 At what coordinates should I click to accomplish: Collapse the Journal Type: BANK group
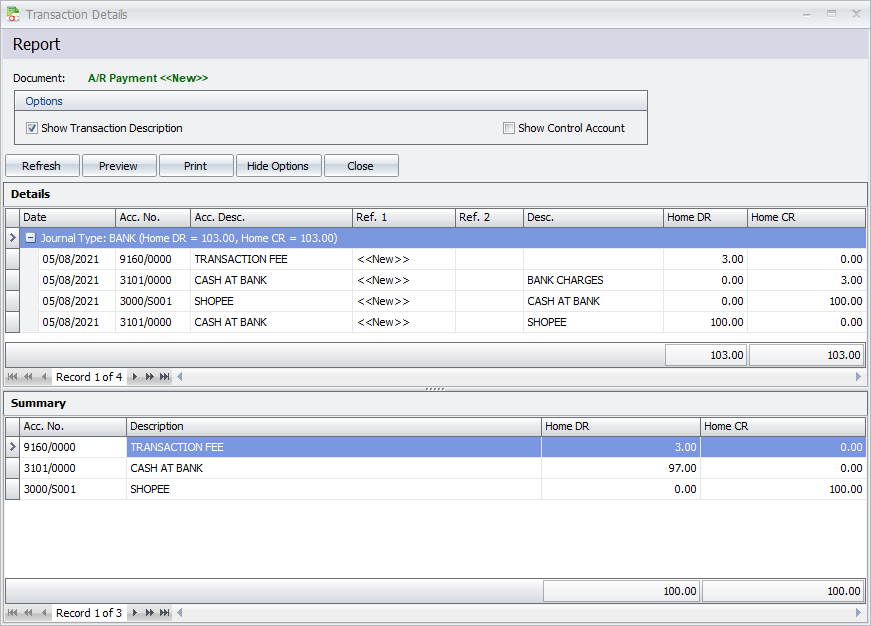pos(30,238)
